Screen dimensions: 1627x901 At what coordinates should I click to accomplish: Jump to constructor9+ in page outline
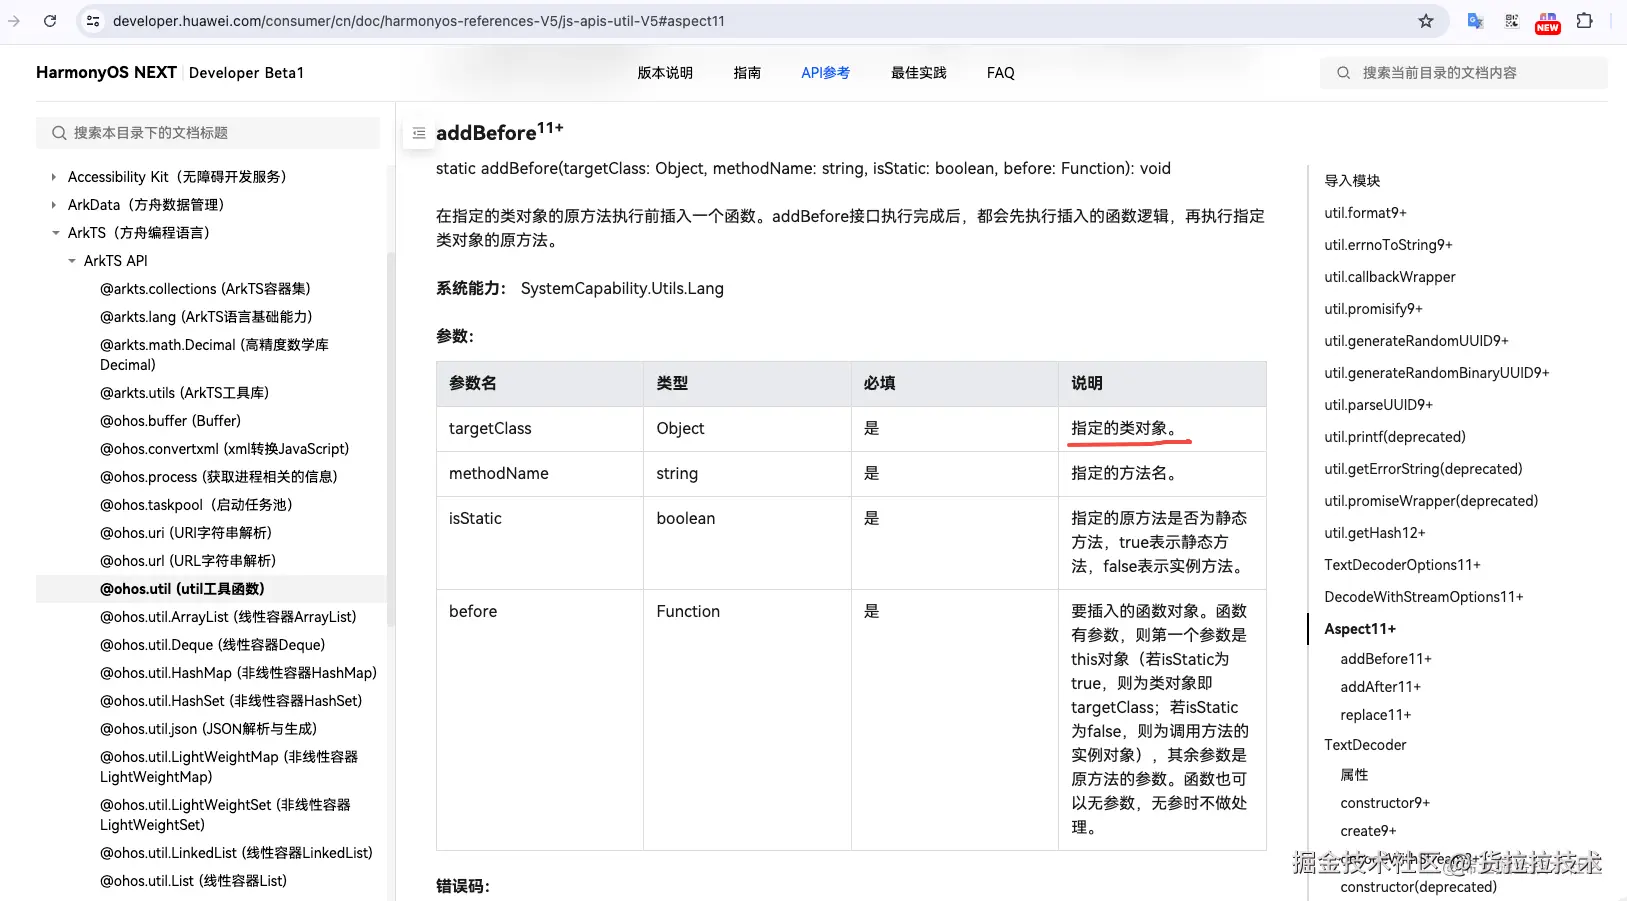tap(1385, 803)
